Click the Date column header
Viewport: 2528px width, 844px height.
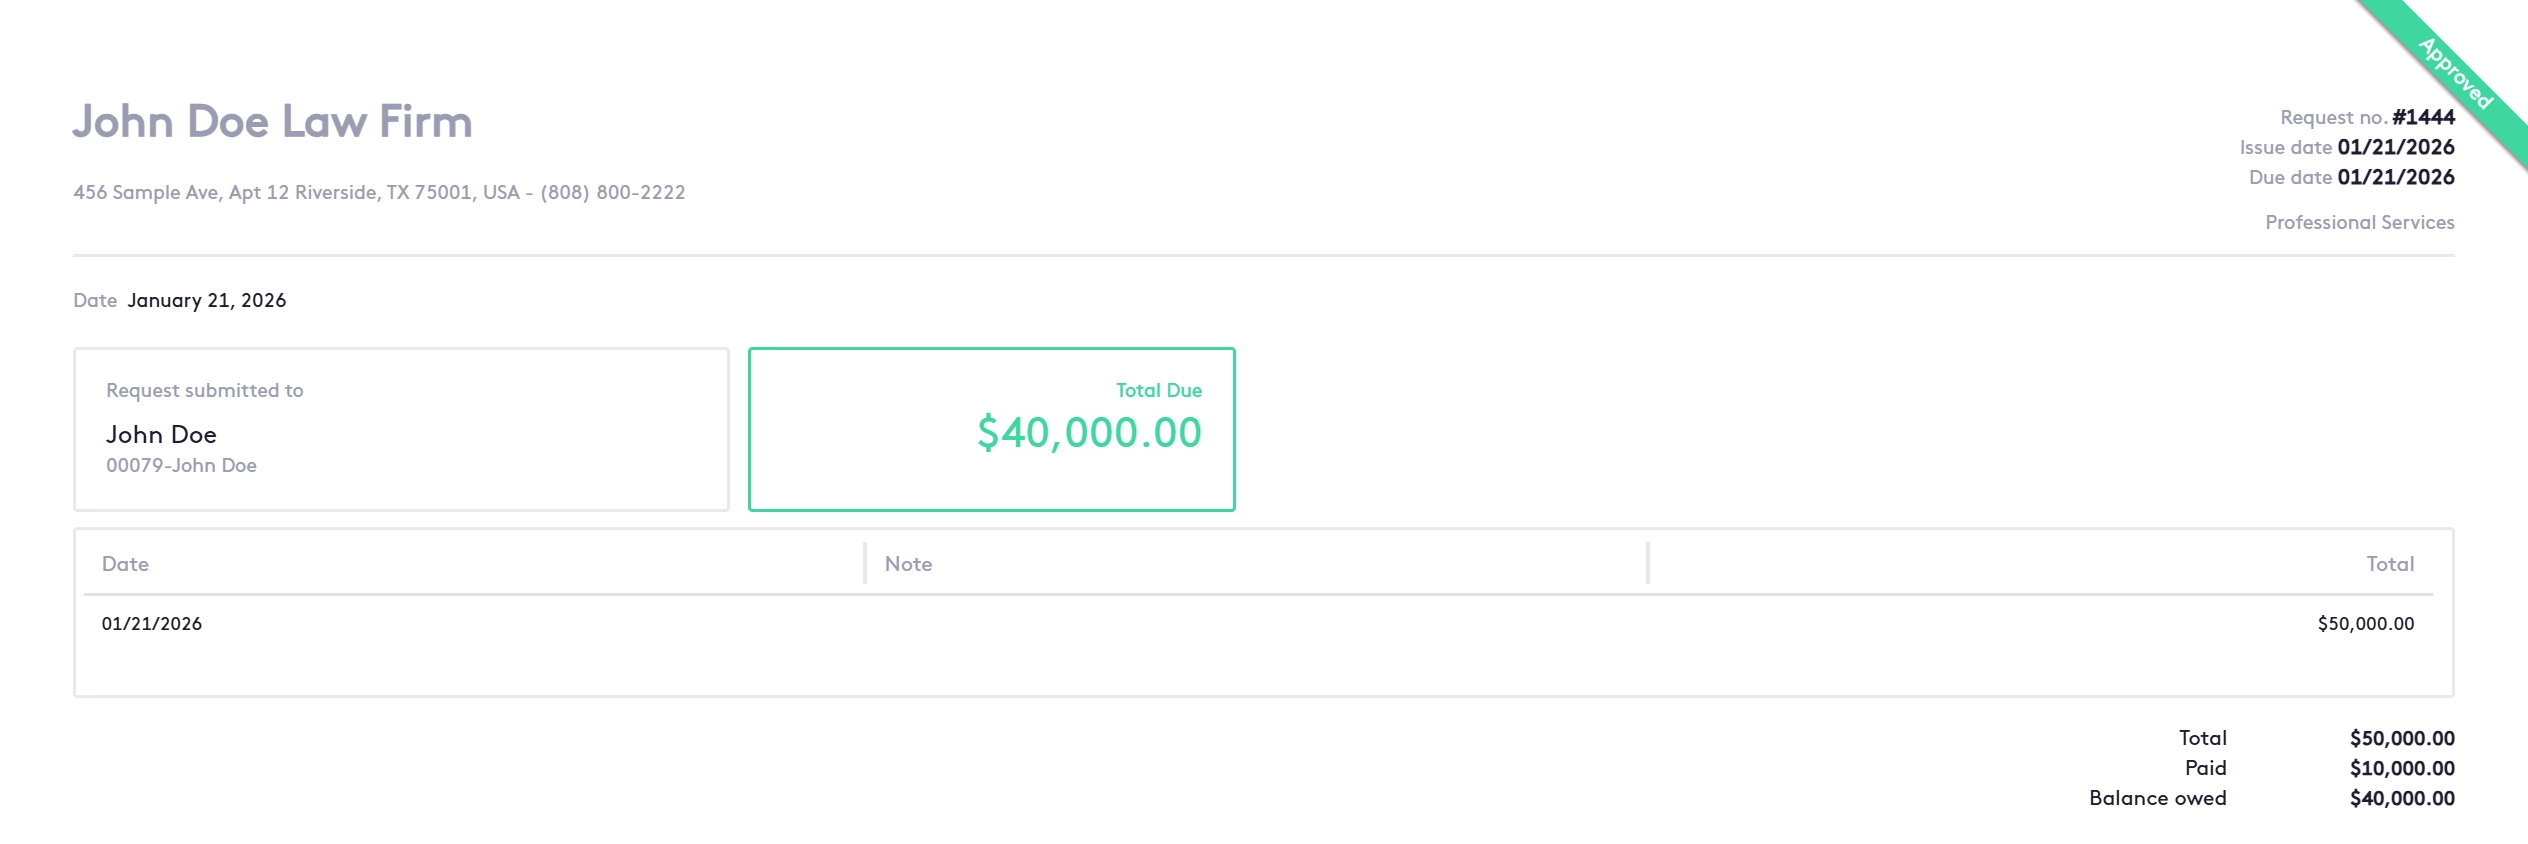(x=125, y=564)
